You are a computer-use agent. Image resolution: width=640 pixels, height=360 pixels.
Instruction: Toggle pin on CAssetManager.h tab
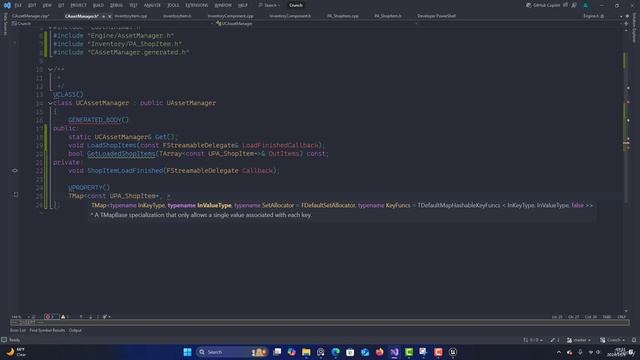coord(103,16)
